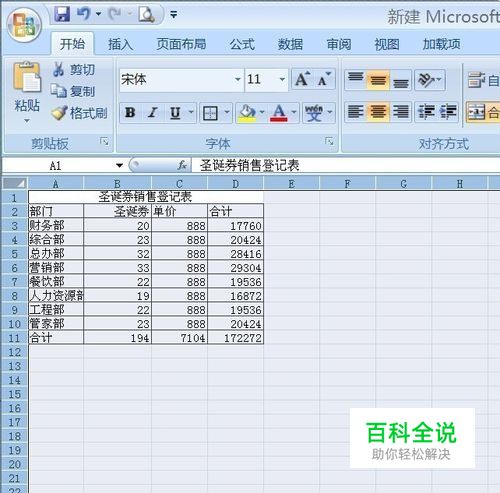Decrease font size with small A

click(x=324, y=80)
